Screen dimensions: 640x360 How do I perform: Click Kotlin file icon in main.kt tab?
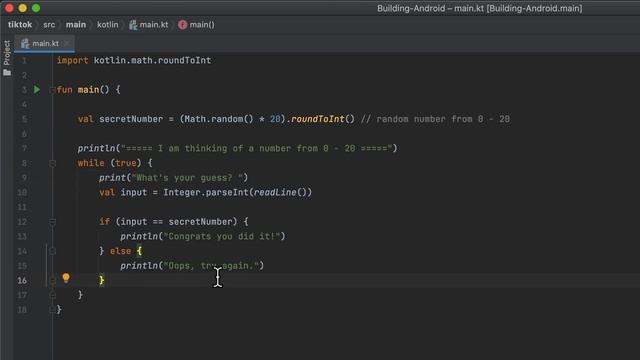pos(25,43)
